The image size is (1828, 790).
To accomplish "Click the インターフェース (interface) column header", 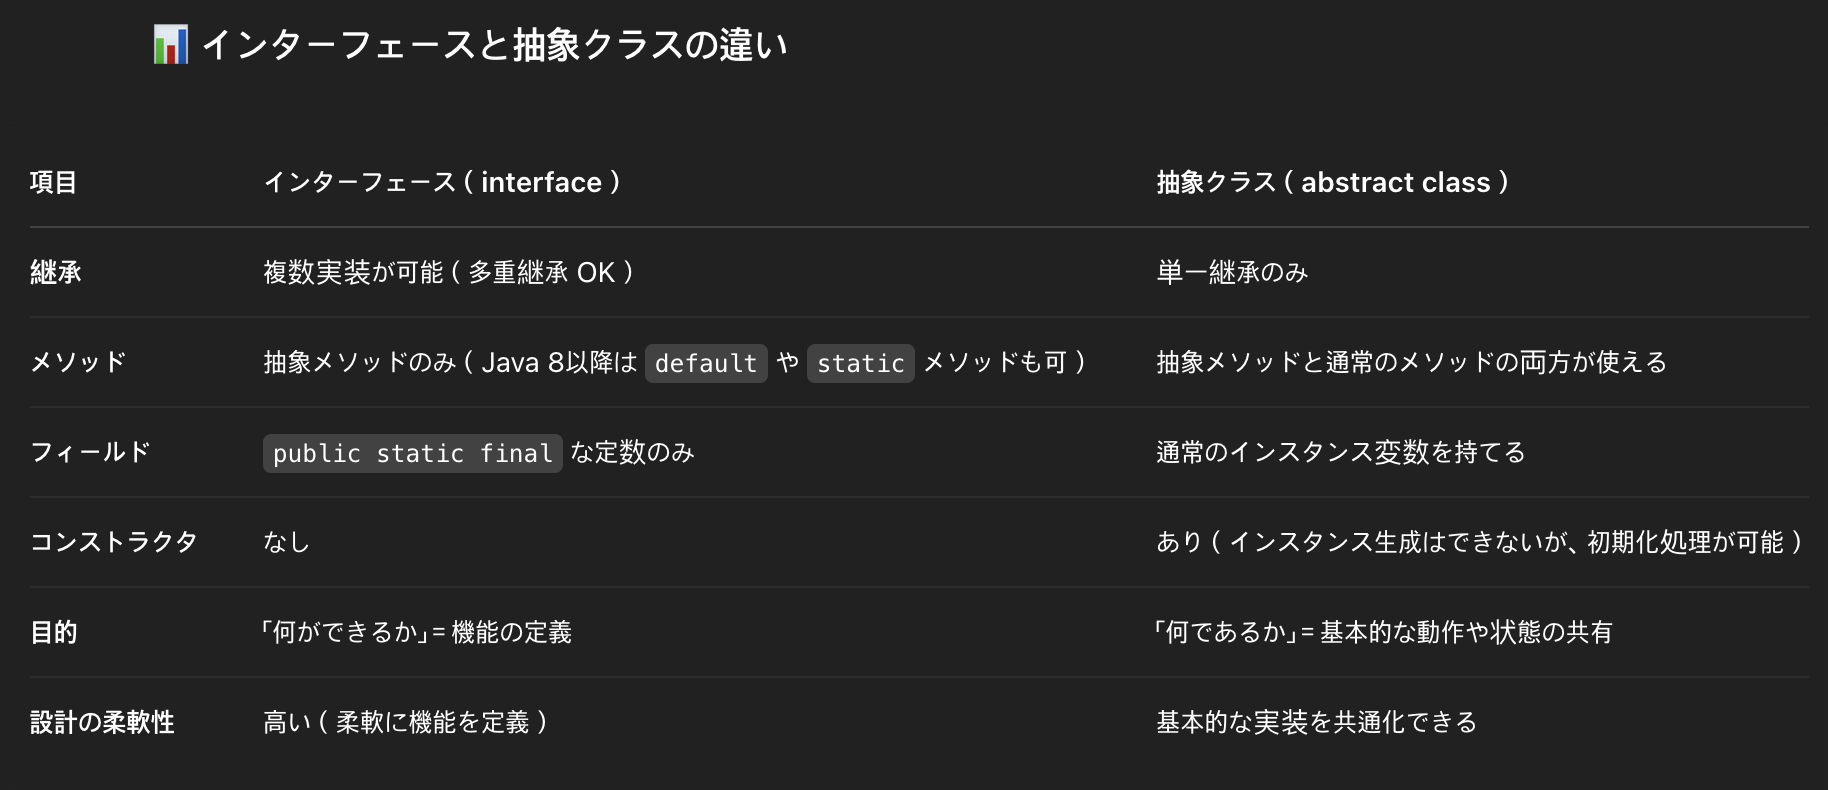I will click(442, 182).
